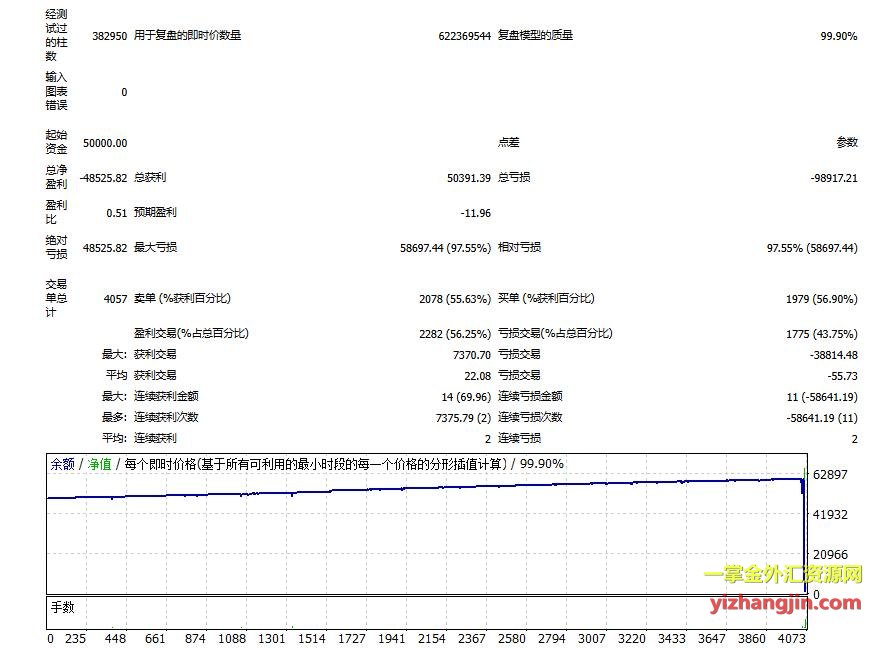Select the 余额 legend label on chart
The height and width of the screenshot is (650, 877).
click(x=62, y=464)
